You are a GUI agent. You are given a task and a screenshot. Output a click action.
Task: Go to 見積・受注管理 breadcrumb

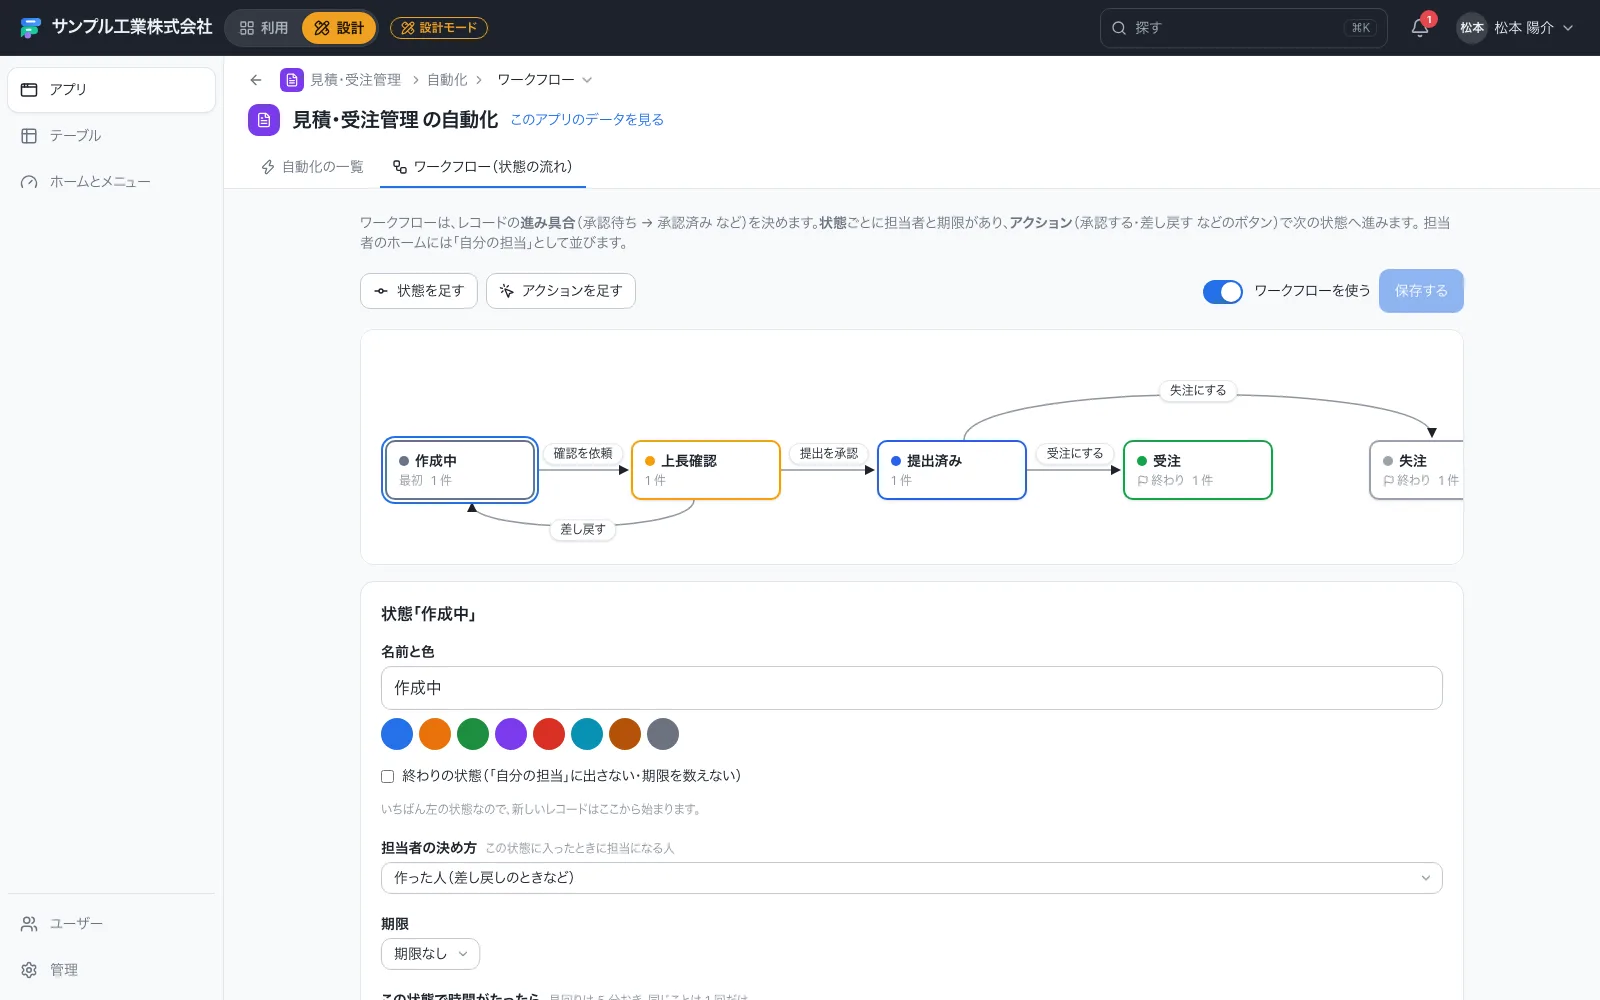[x=355, y=80]
